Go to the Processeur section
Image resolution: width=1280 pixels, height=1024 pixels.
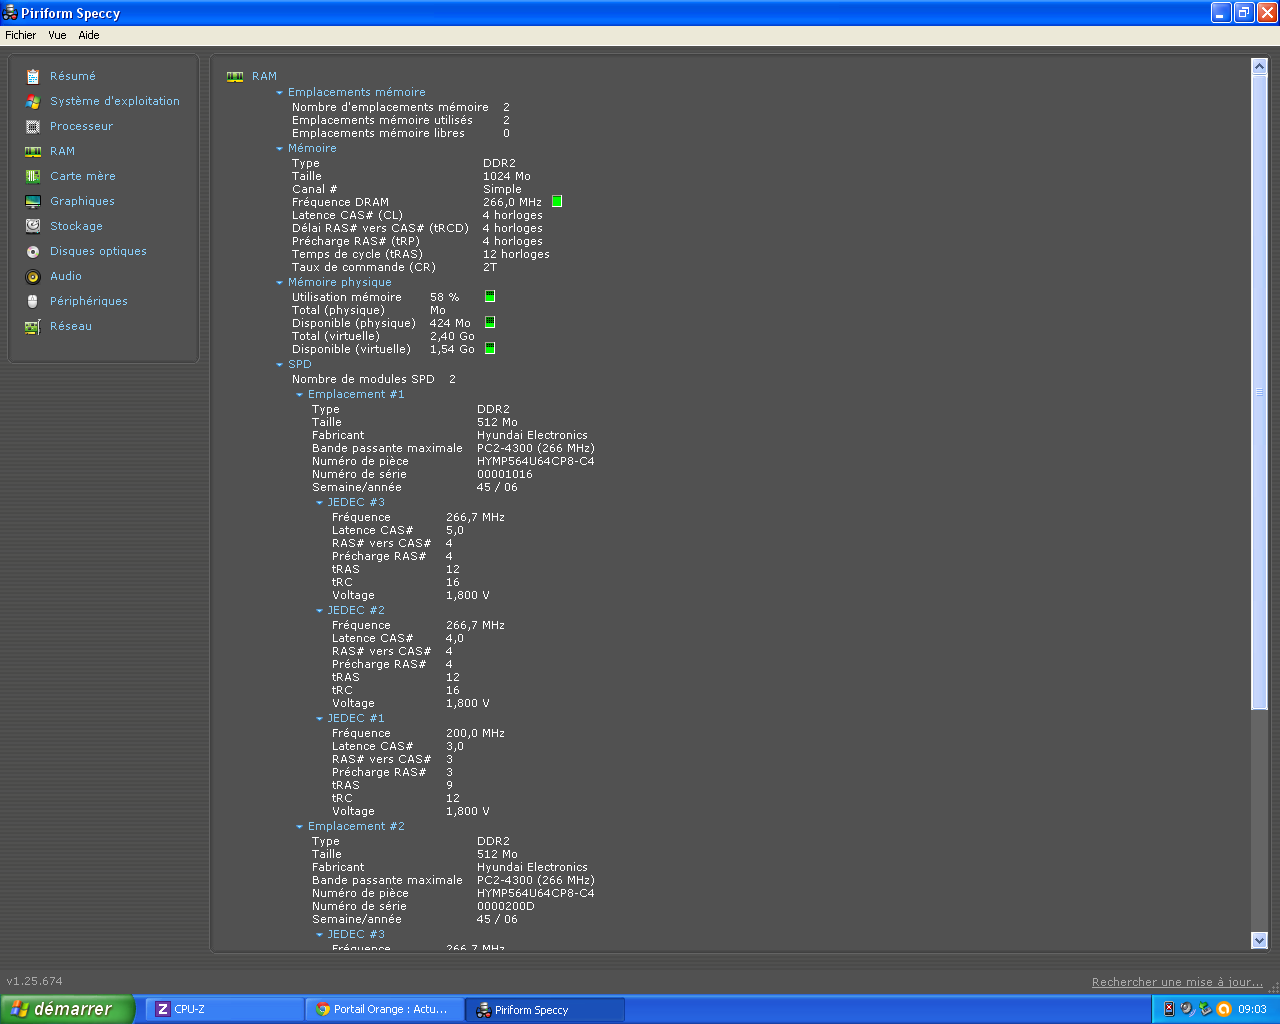(x=82, y=126)
